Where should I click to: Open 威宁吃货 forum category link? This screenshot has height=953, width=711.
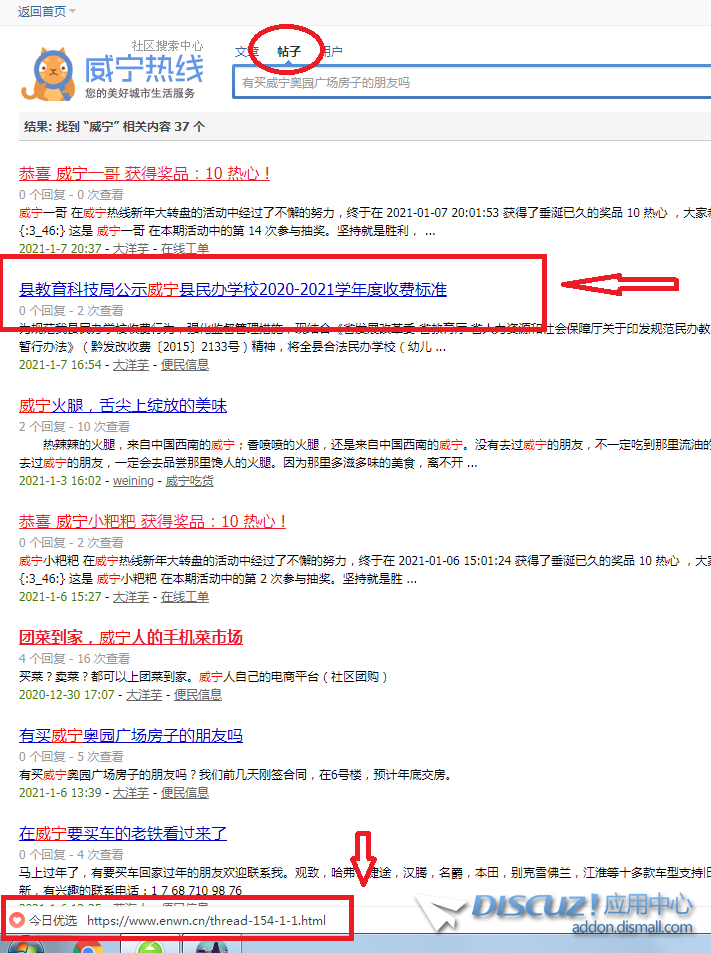click(x=189, y=481)
